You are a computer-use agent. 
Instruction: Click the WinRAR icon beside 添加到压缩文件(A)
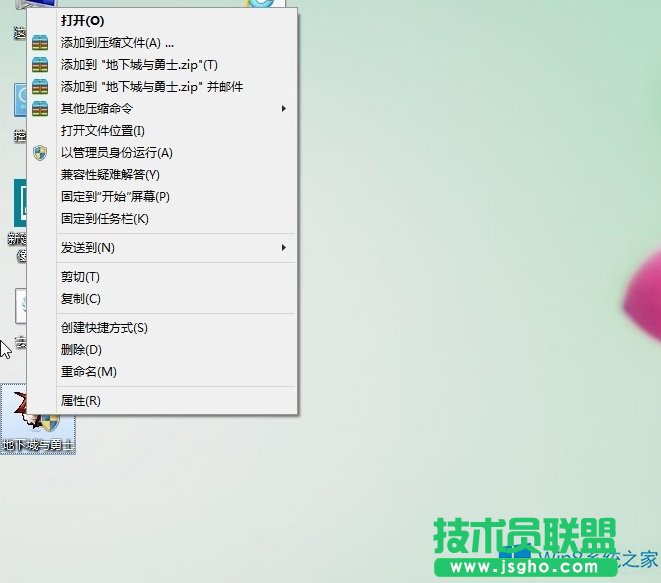tap(40, 43)
